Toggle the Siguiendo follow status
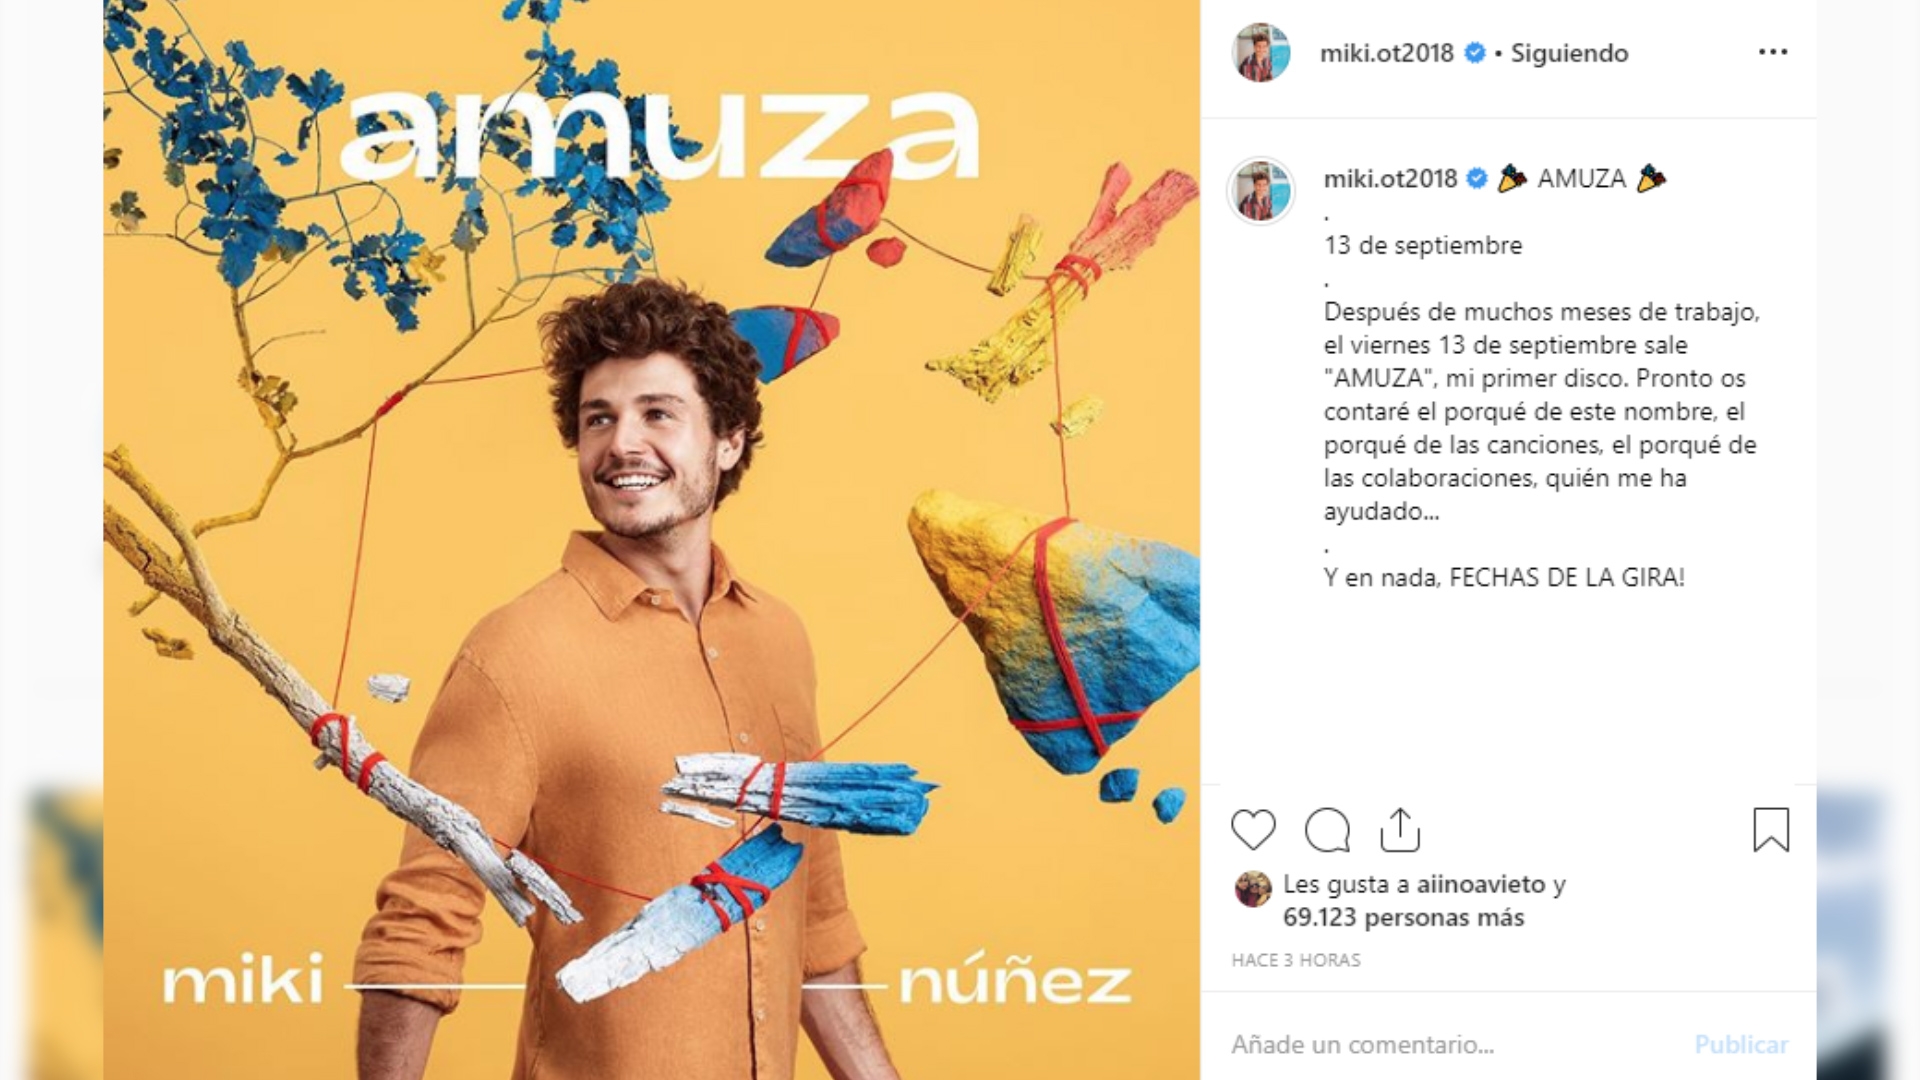 click(x=1569, y=53)
